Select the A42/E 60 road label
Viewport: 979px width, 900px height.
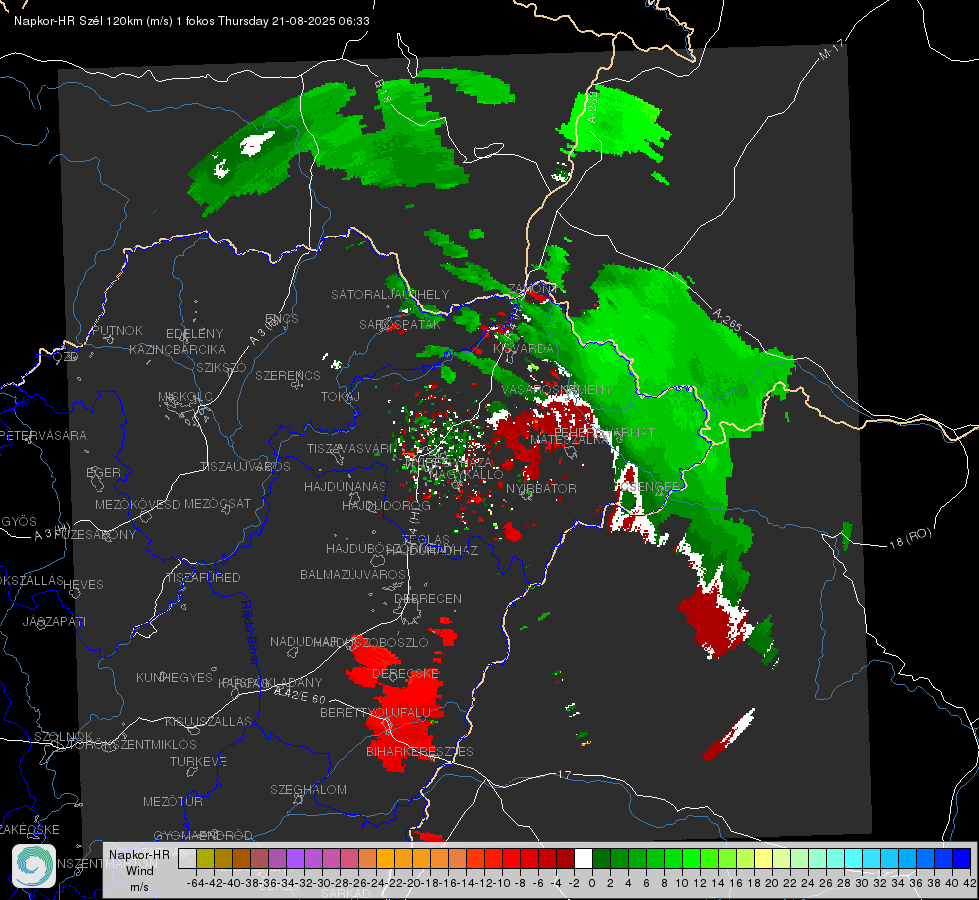[301, 695]
